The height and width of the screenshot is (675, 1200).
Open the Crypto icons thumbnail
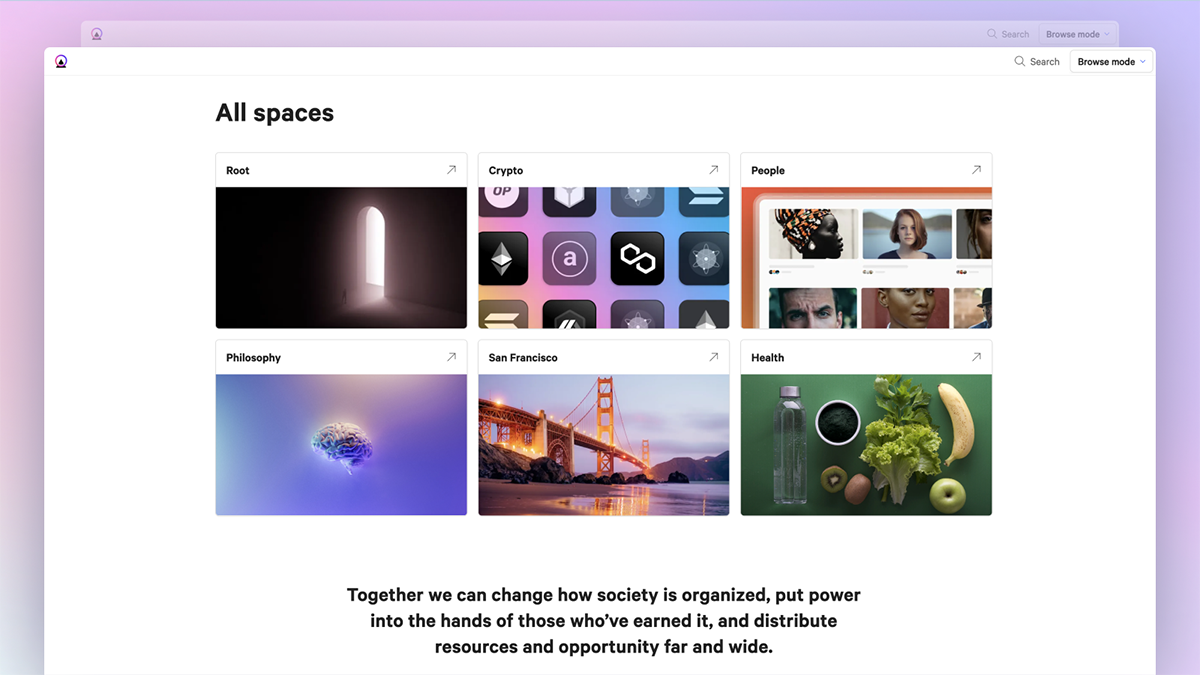tap(603, 257)
